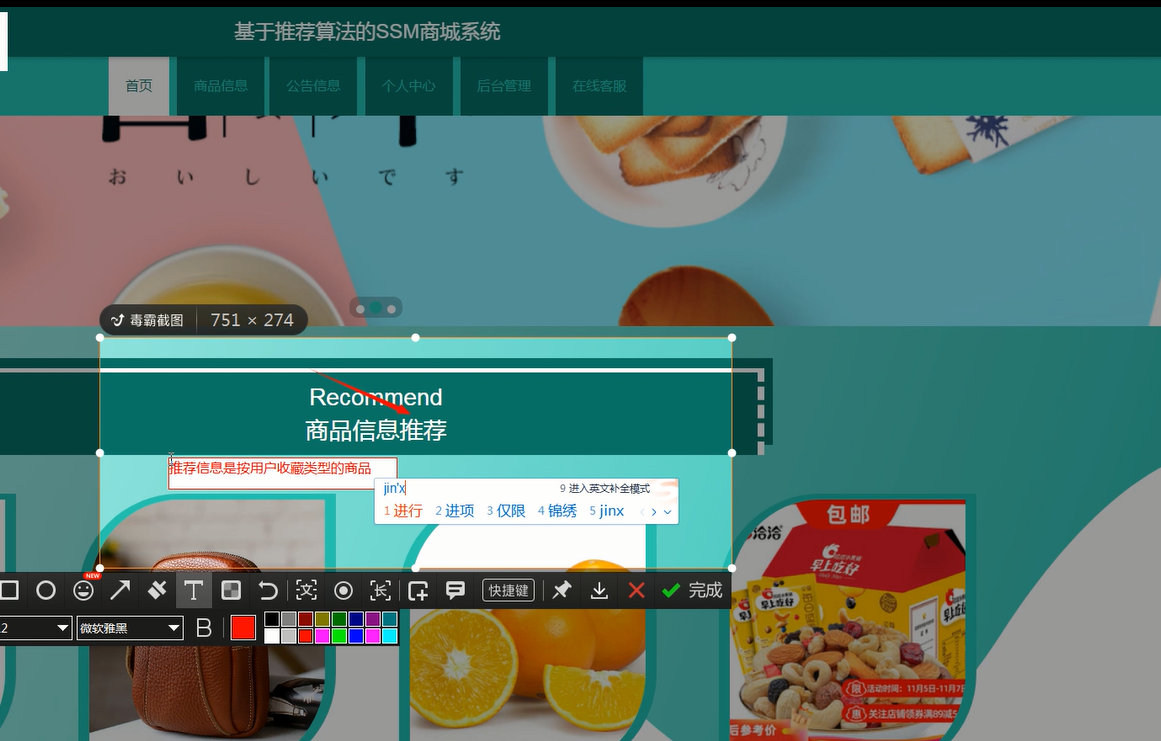Screen dimensions: 1161x741
Task: Open the 后台管理 navigation tab
Action: click(503, 86)
